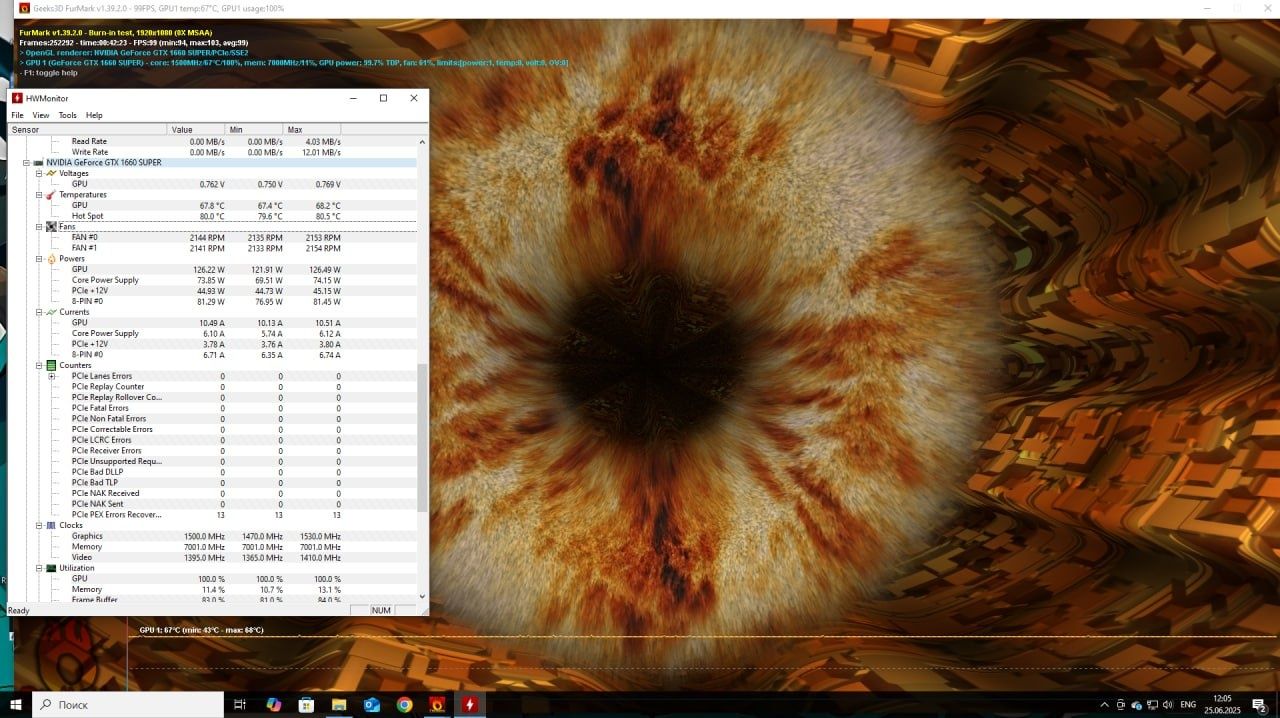Expand the PCIe Lanes Errors node
This screenshot has width=1280, height=718.
pyautogui.click(x=52, y=376)
